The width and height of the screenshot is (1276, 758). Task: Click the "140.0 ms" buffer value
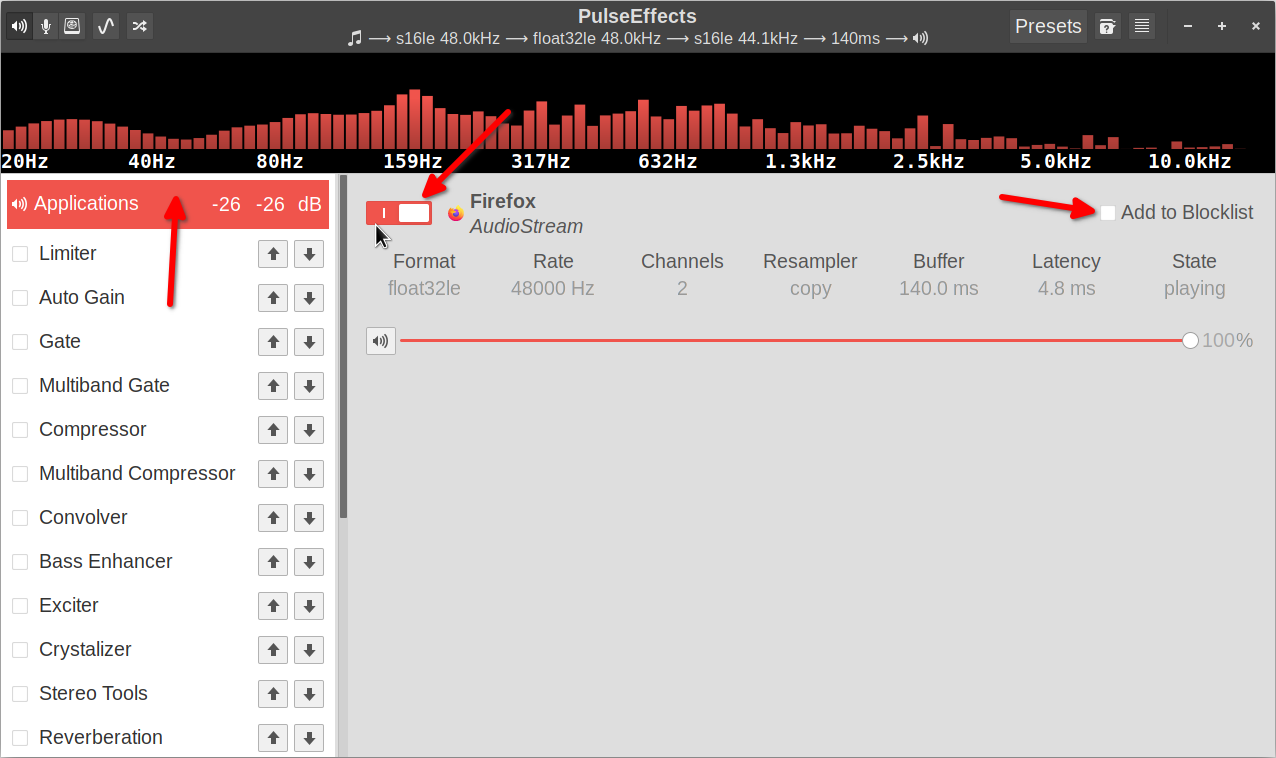939,289
